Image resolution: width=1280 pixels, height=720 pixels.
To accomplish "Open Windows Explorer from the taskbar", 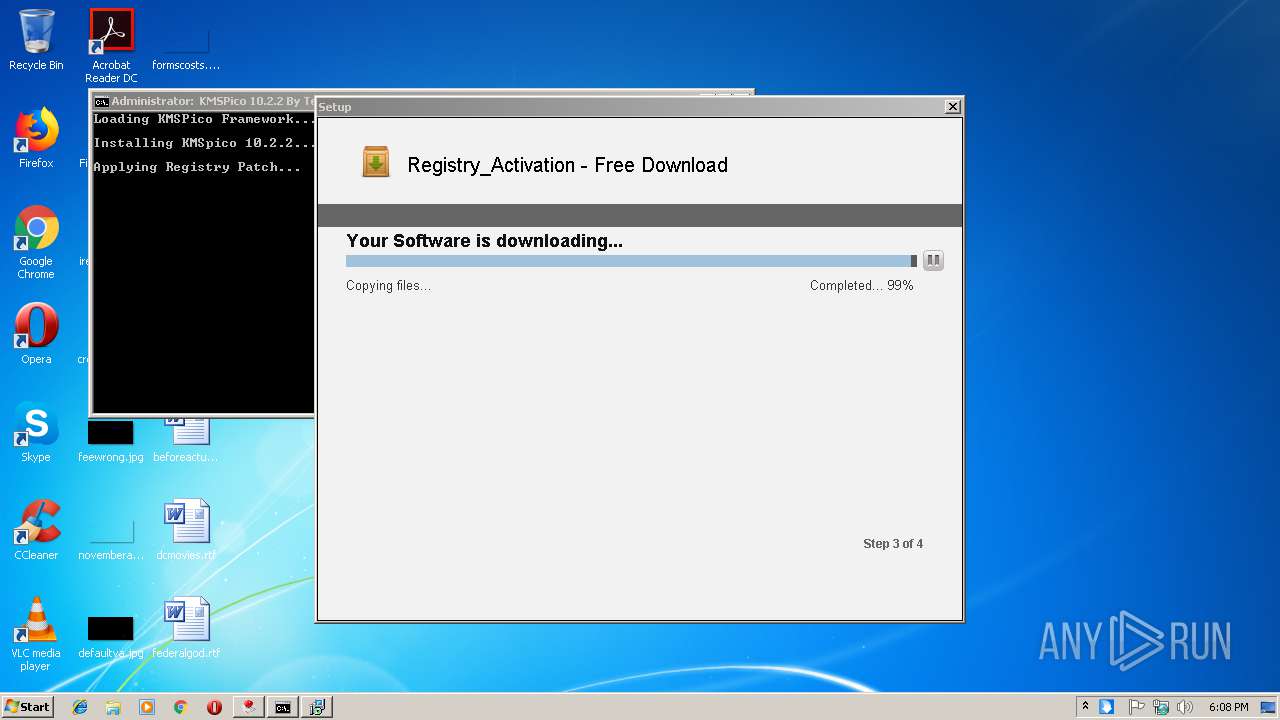I will point(113,707).
